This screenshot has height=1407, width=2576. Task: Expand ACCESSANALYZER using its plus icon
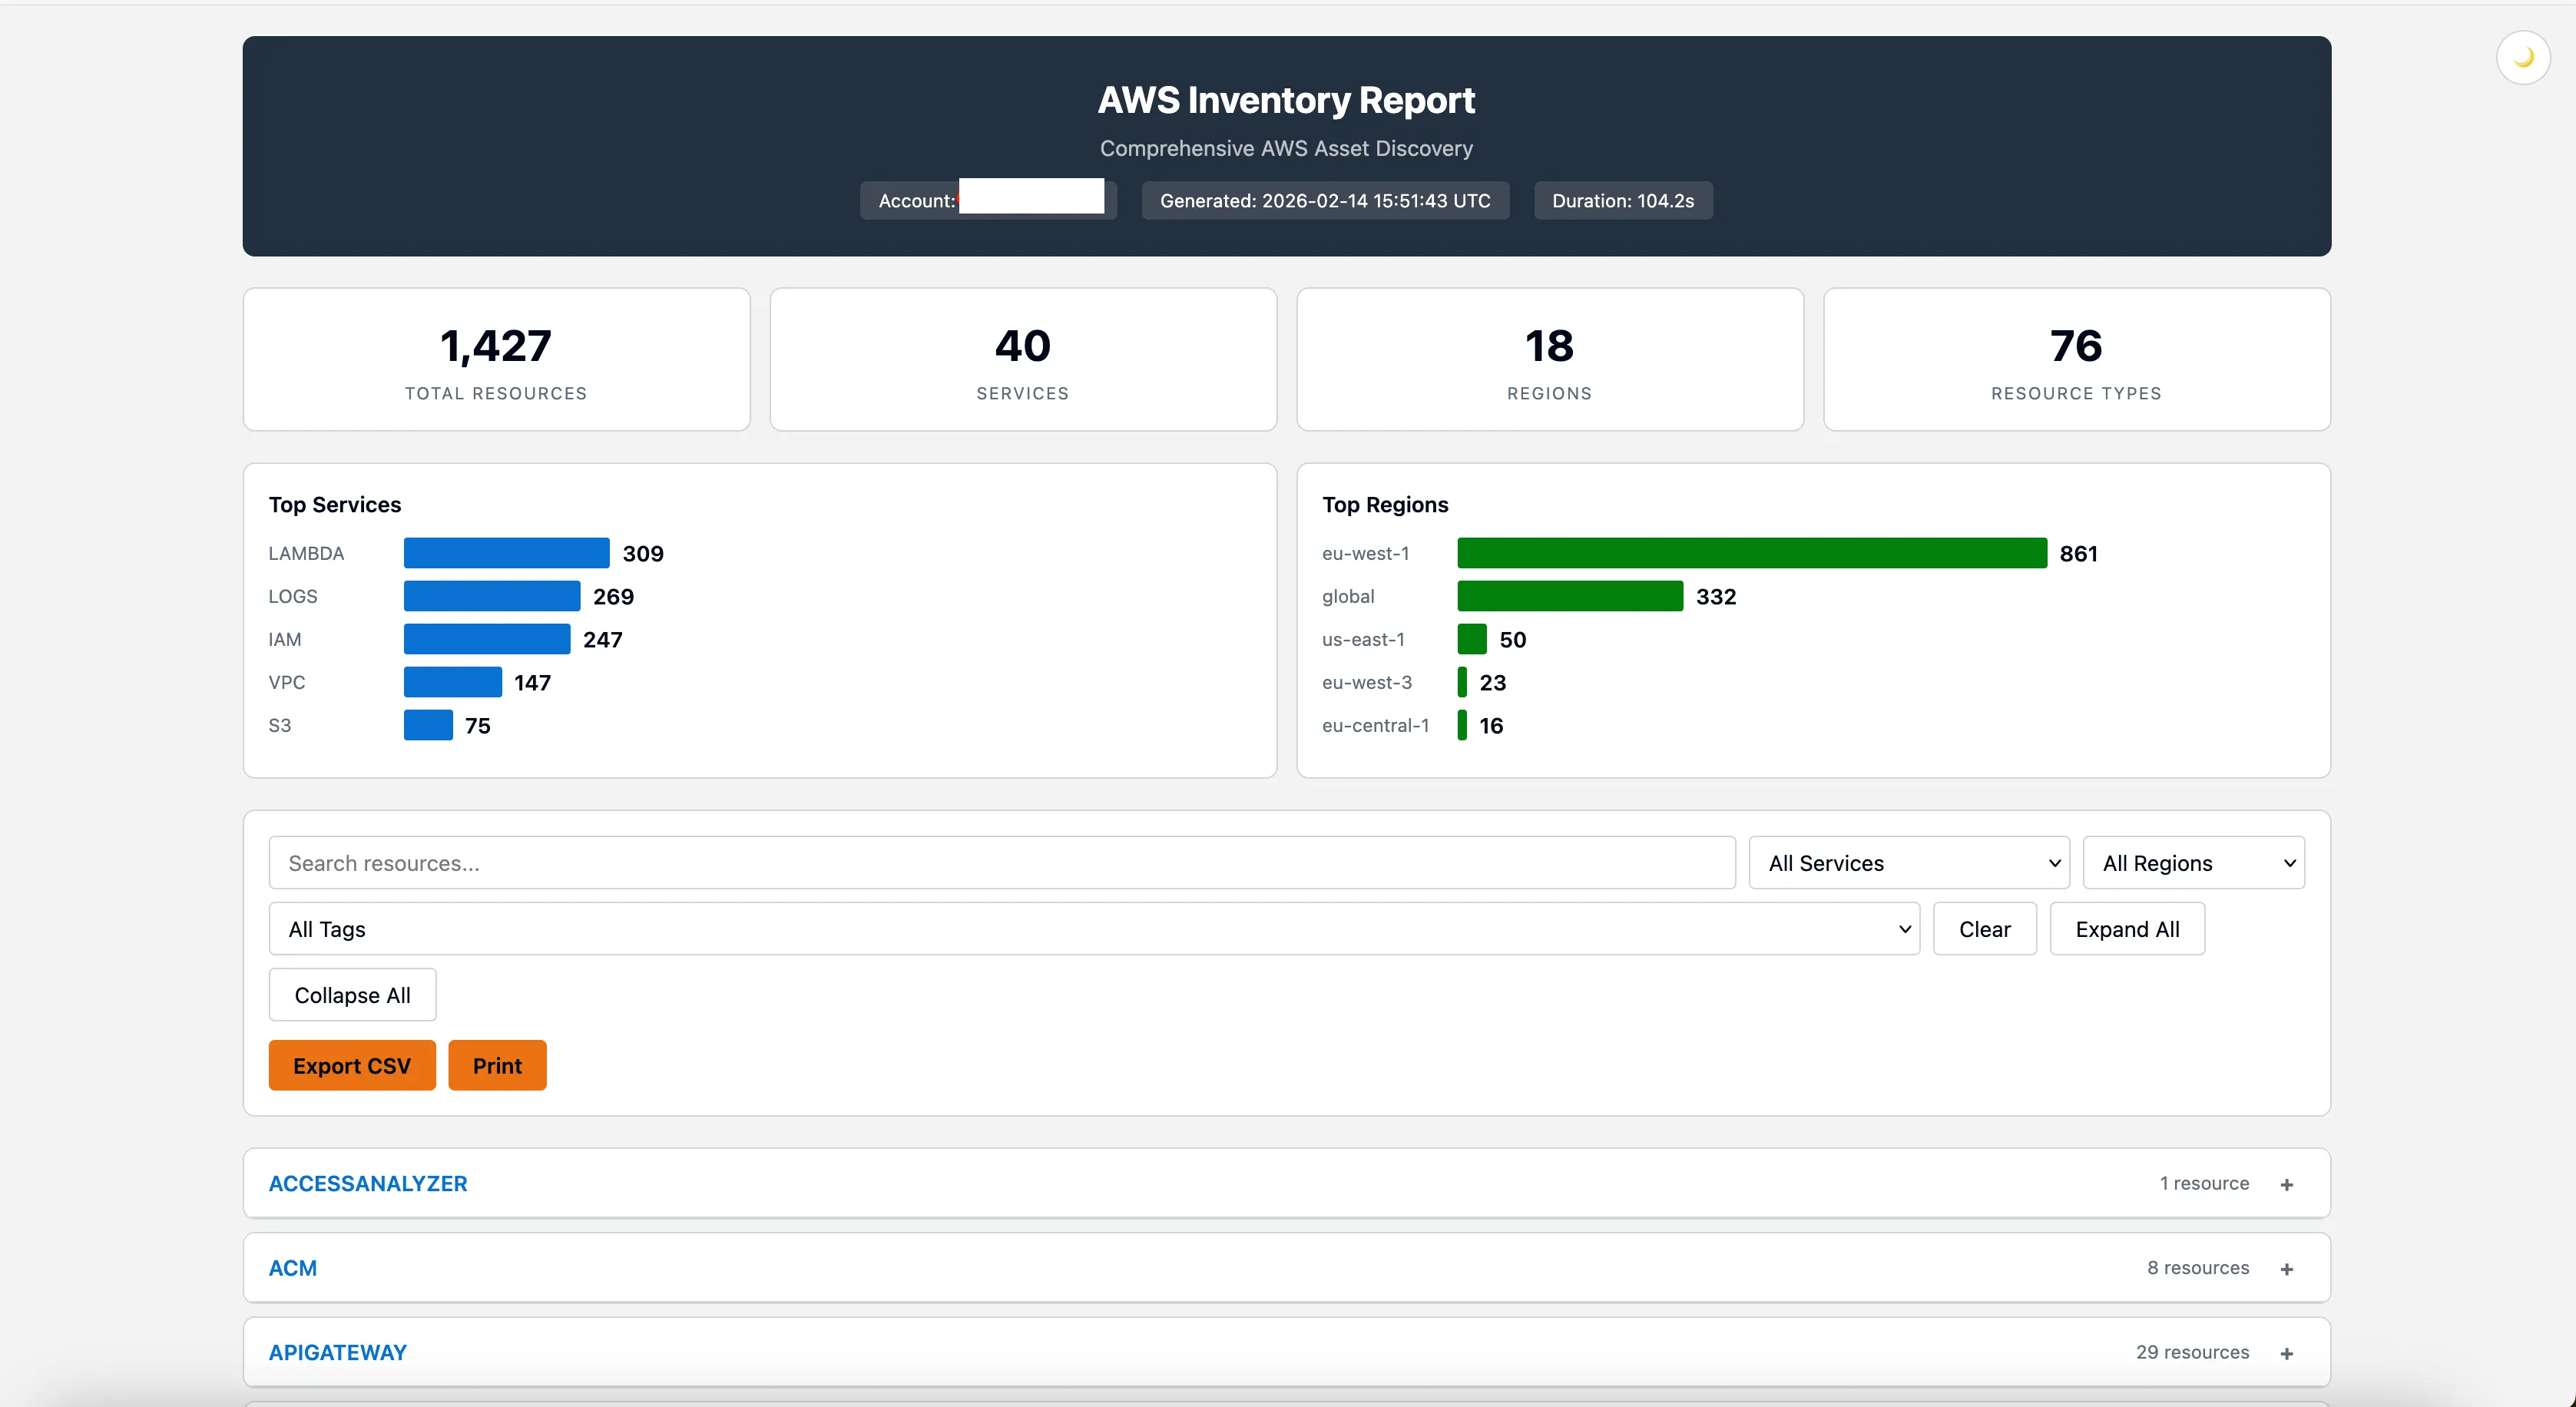pos(2287,1184)
